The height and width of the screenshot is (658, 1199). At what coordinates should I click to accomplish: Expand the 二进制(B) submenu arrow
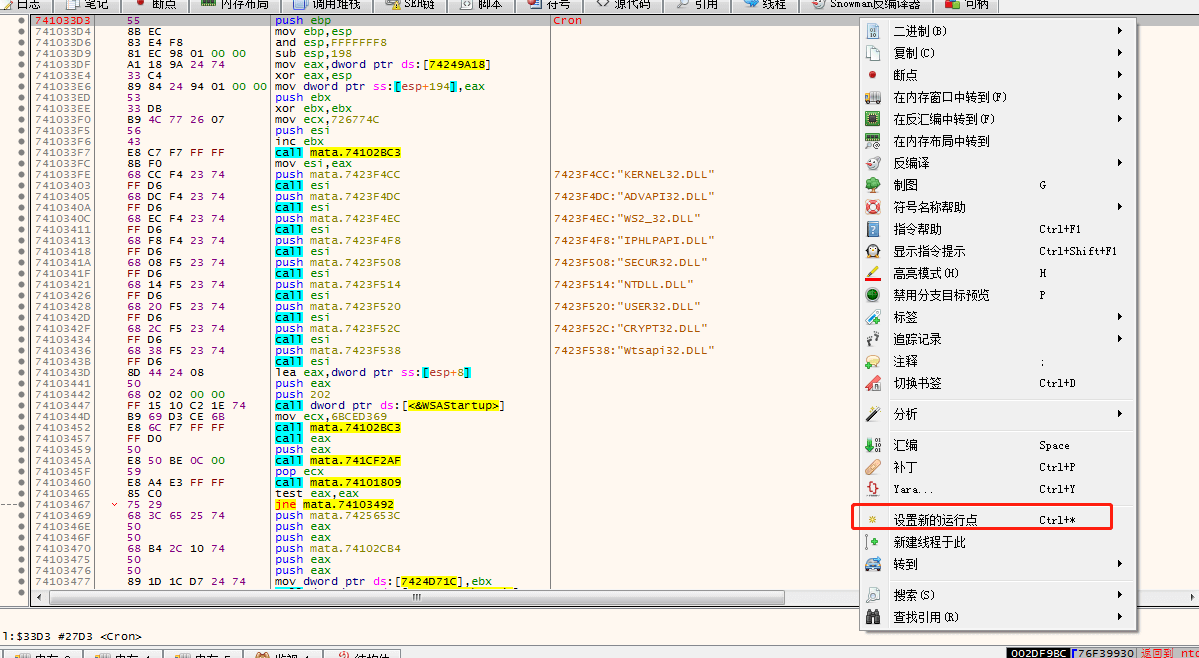[1119, 31]
